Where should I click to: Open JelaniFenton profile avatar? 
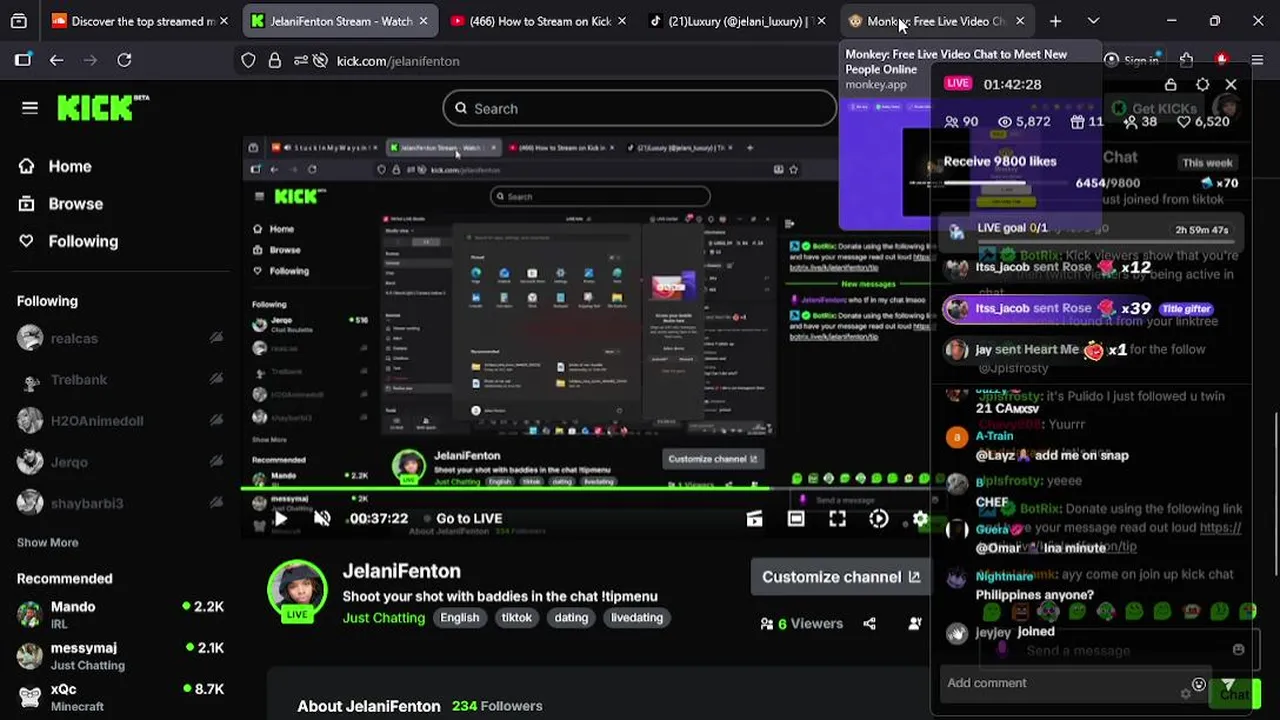297,590
